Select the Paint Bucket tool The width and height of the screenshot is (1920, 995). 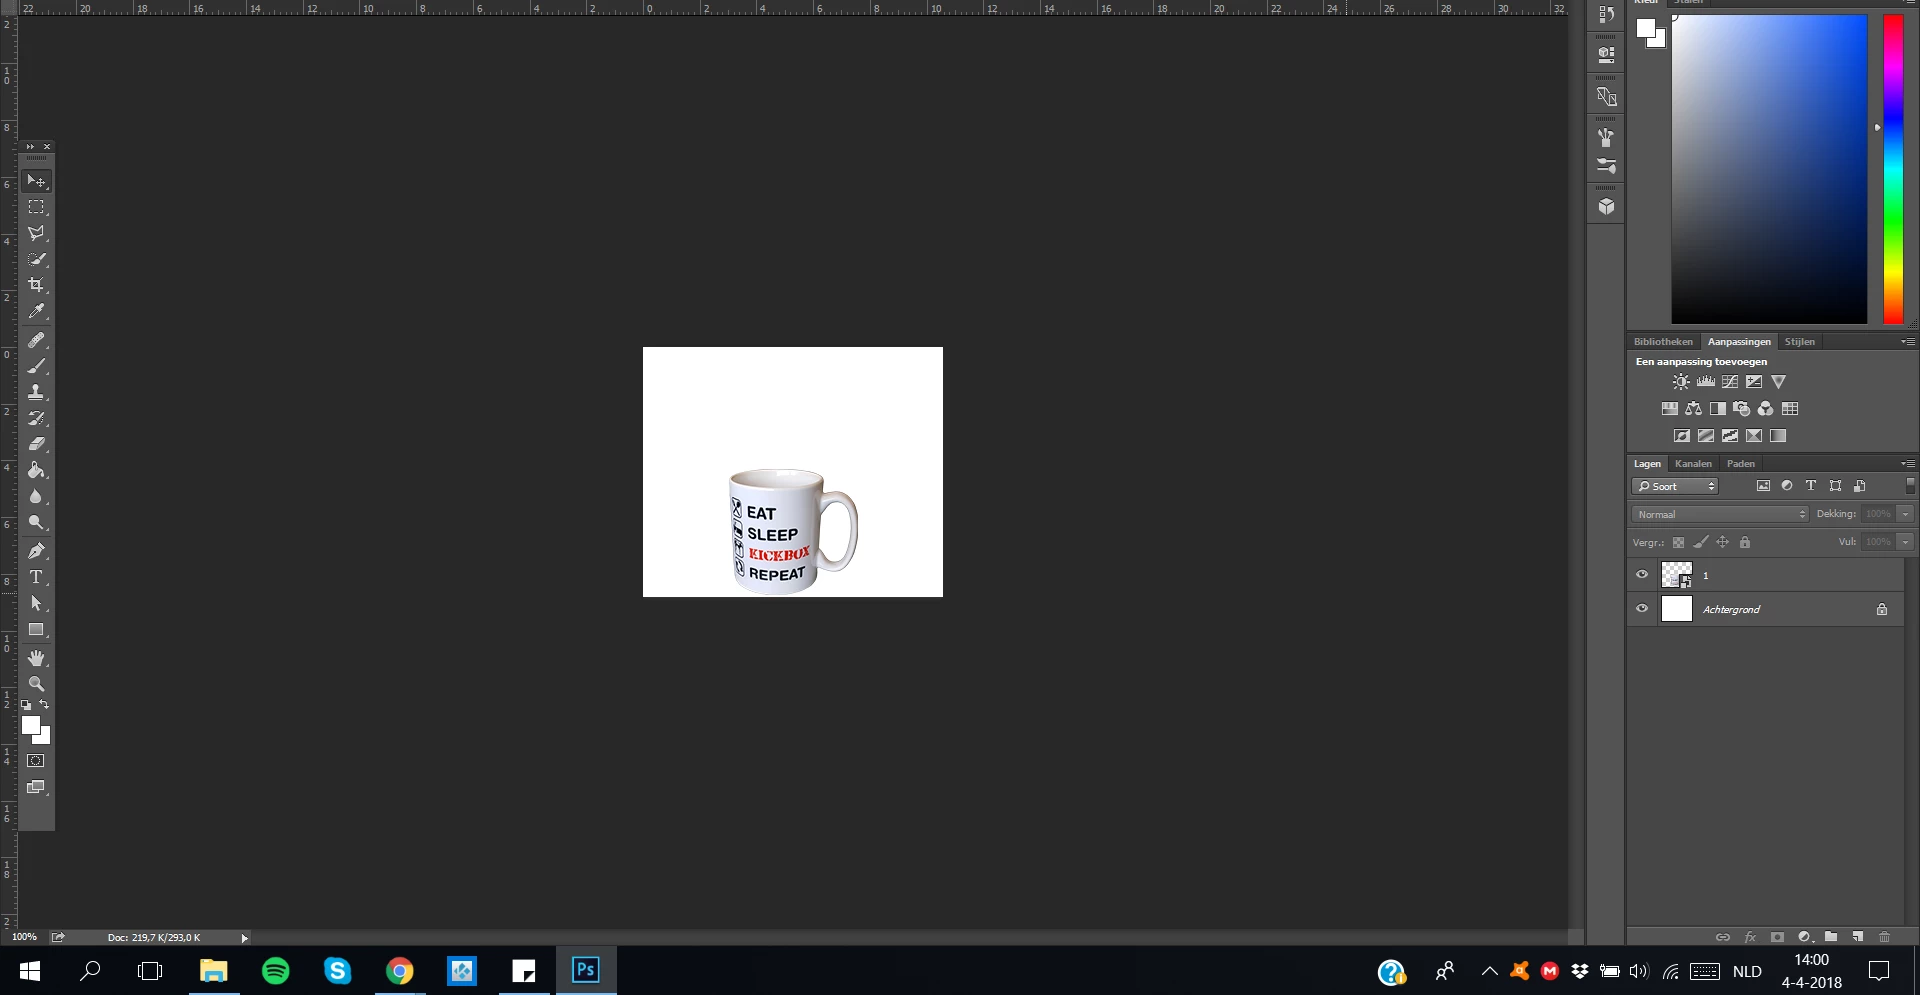pos(36,470)
